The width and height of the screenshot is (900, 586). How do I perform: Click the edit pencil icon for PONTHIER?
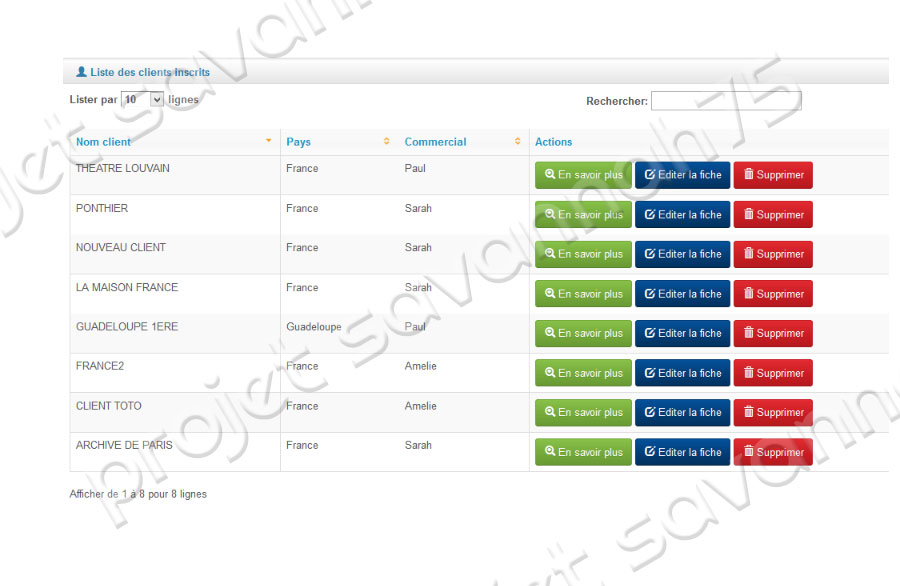(x=650, y=215)
